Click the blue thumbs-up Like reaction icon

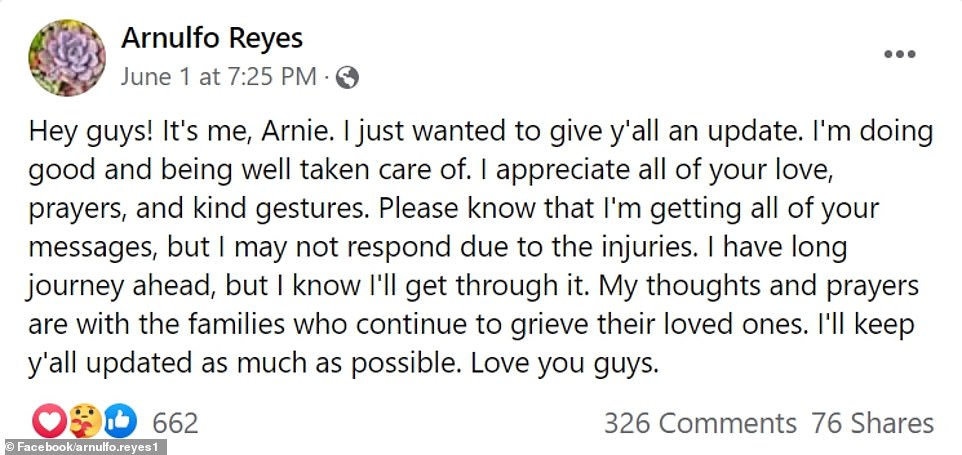pyautogui.click(x=120, y=422)
